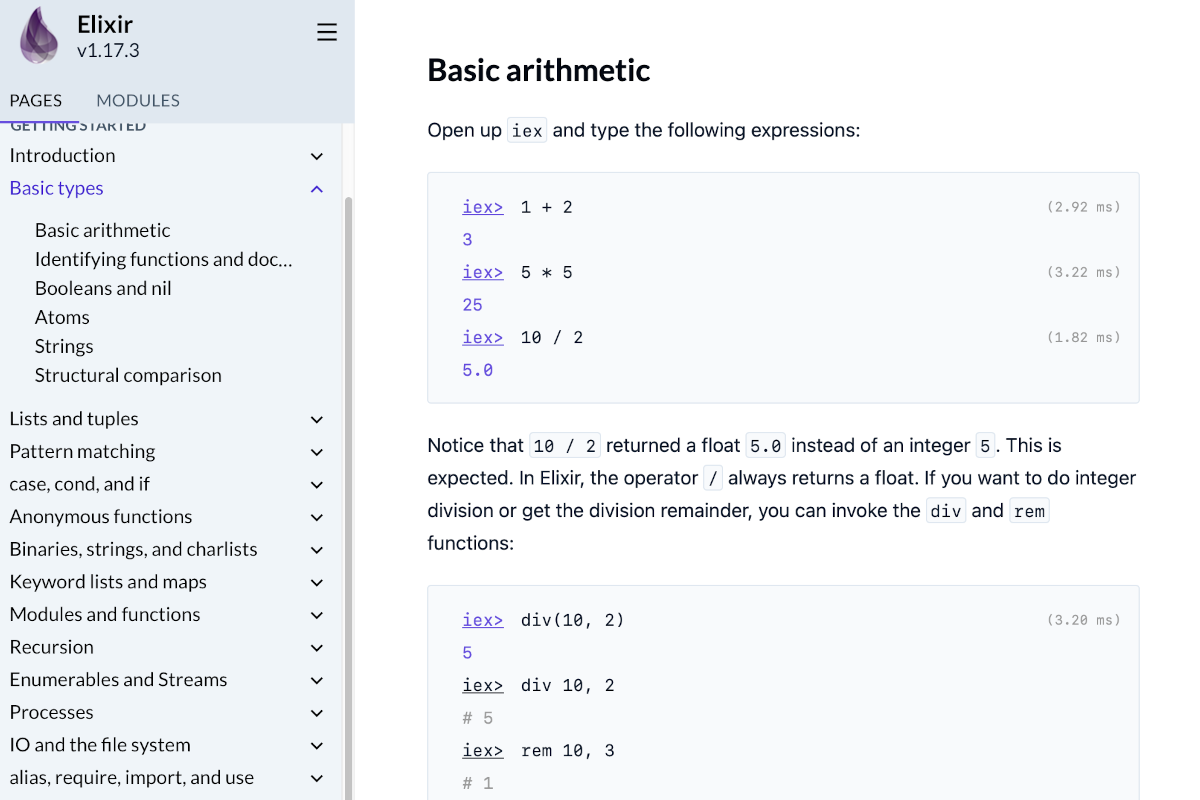This screenshot has height=800, width=1200.
Task: Click the (1.82 ms) timing label
Action: [x=1084, y=337]
